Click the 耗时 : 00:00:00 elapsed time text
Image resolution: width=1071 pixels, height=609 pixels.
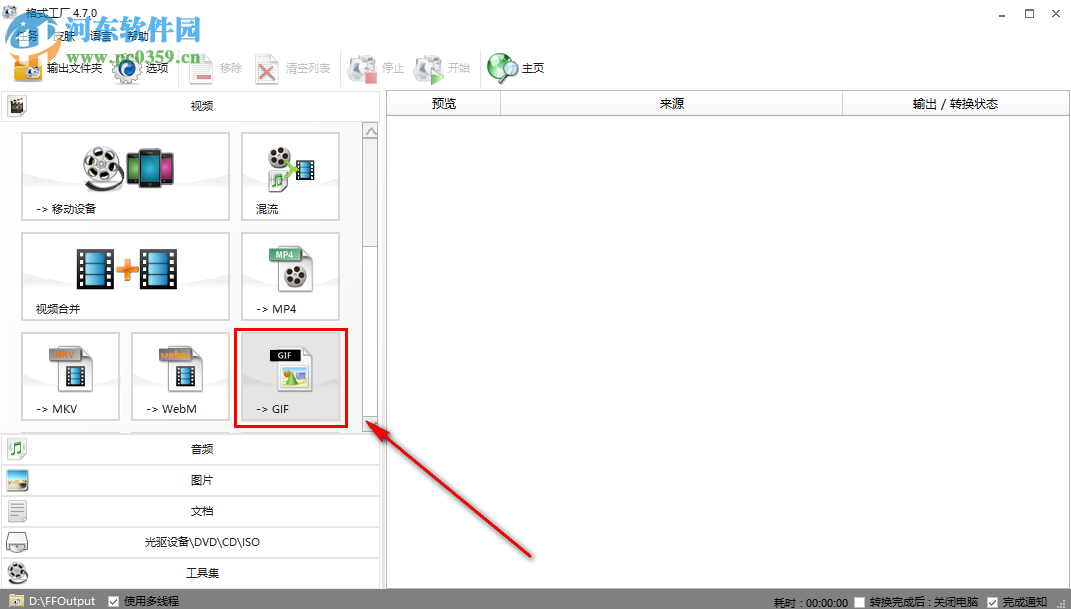tap(811, 603)
